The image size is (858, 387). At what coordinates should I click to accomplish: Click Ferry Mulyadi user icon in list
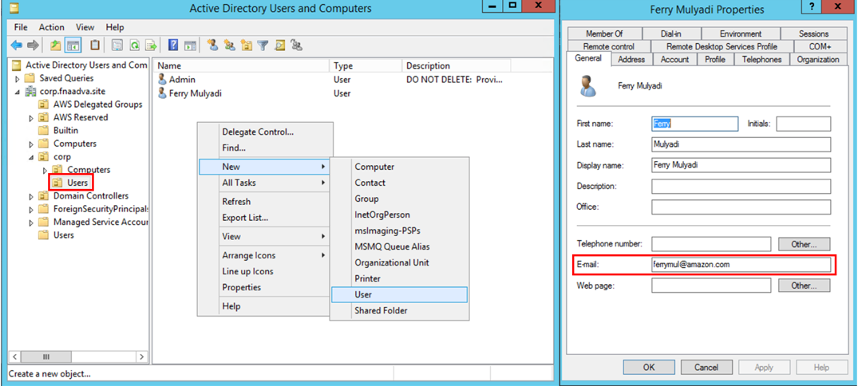pos(162,94)
